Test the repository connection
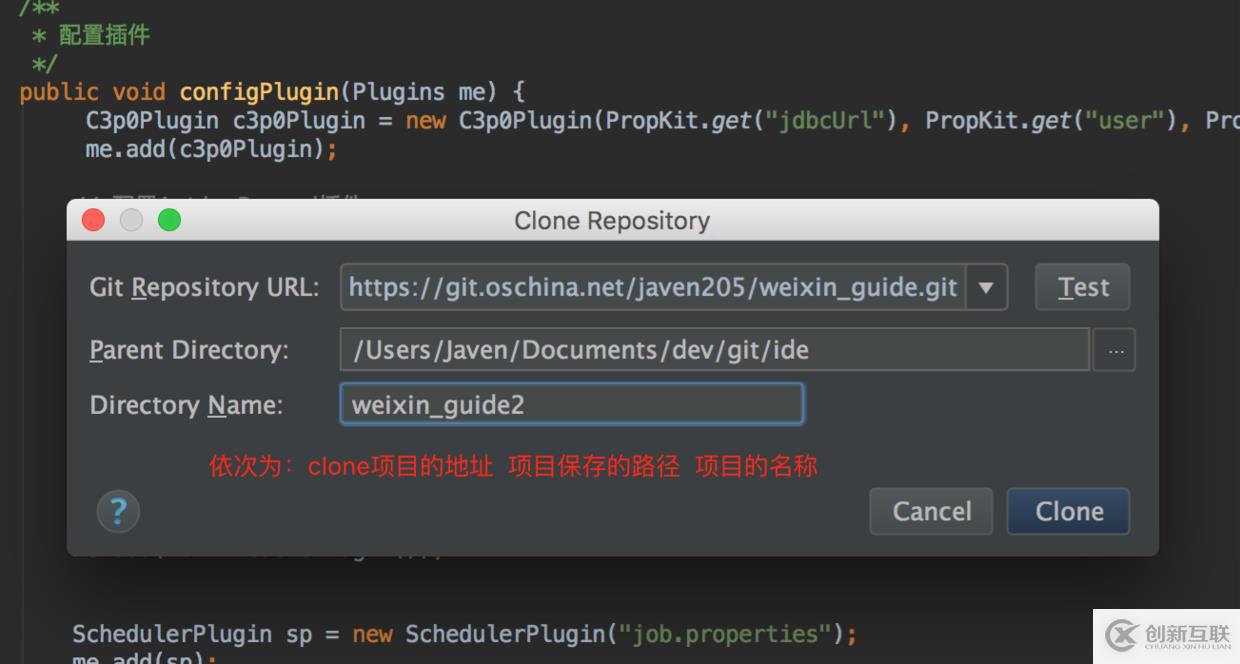This screenshot has width=1240, height=664. (1083, 288)
